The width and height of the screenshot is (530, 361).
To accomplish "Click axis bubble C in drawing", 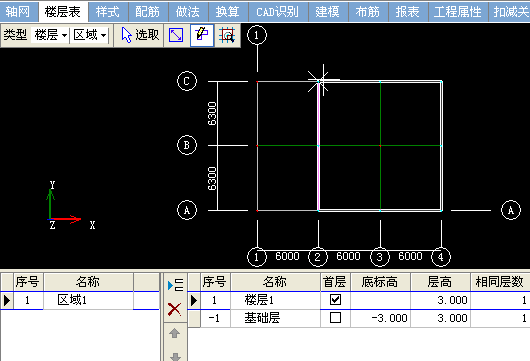I will coord(187,81).
